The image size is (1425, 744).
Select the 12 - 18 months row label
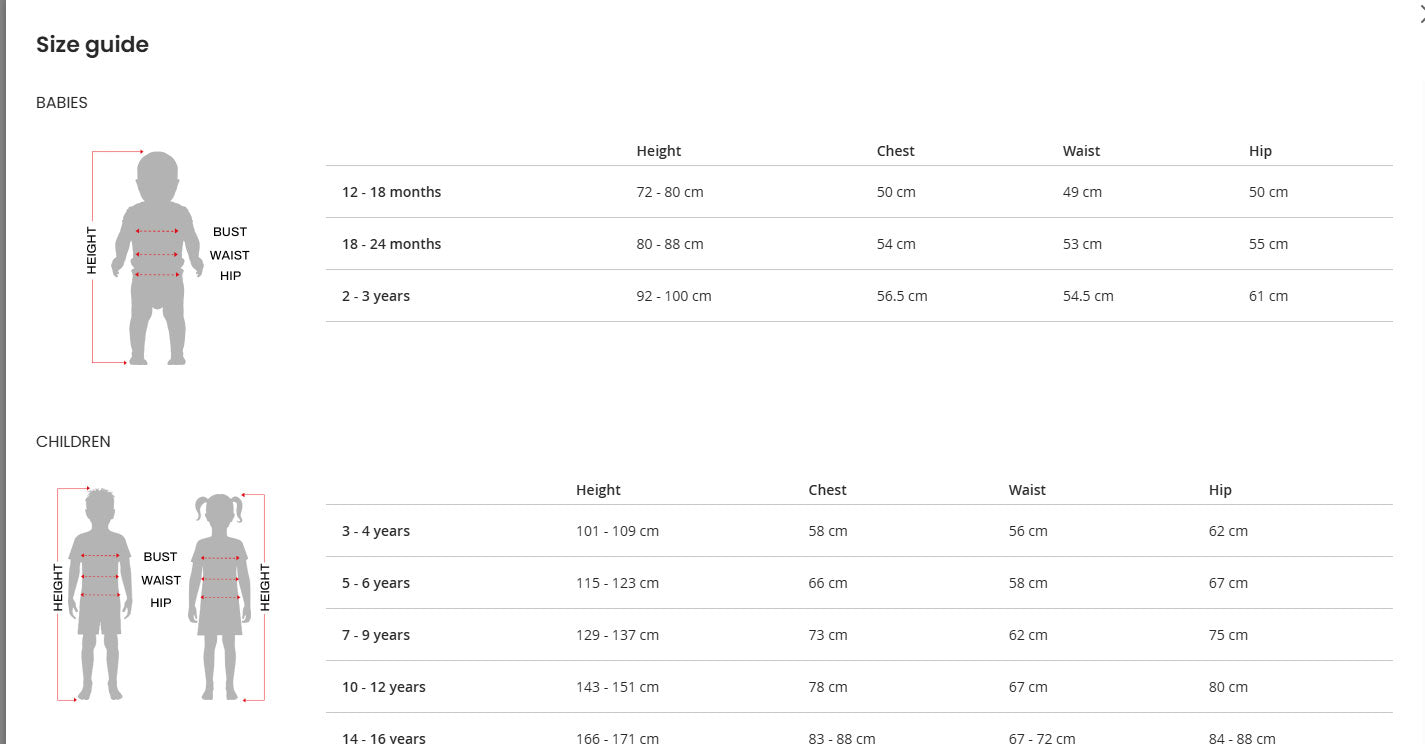coord(391,192)
